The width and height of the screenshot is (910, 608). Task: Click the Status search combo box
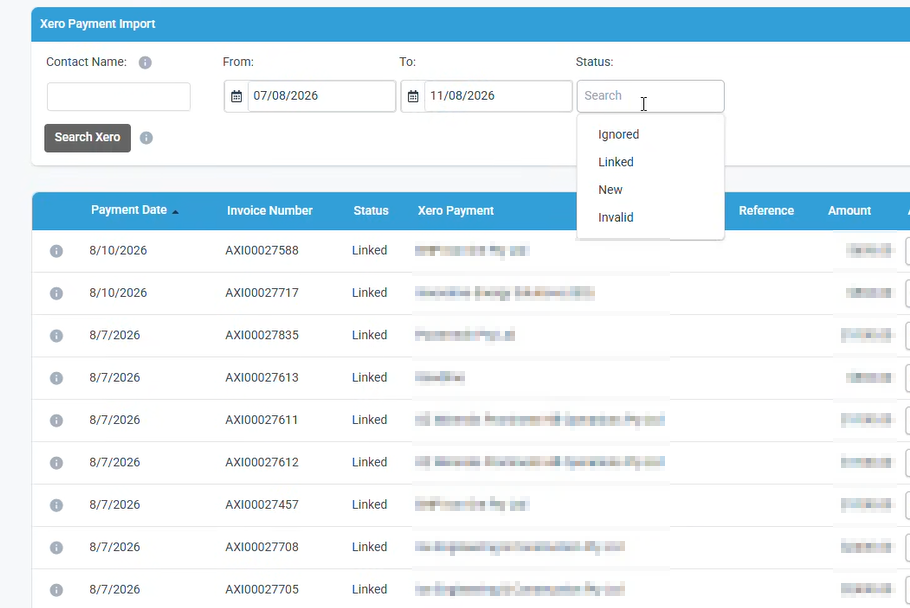(651, 96)
